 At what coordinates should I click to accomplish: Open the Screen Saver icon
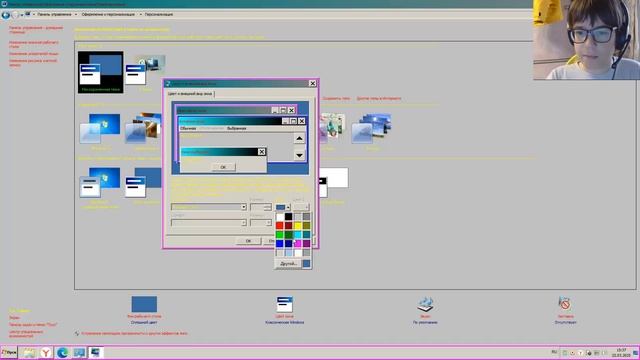565,304
